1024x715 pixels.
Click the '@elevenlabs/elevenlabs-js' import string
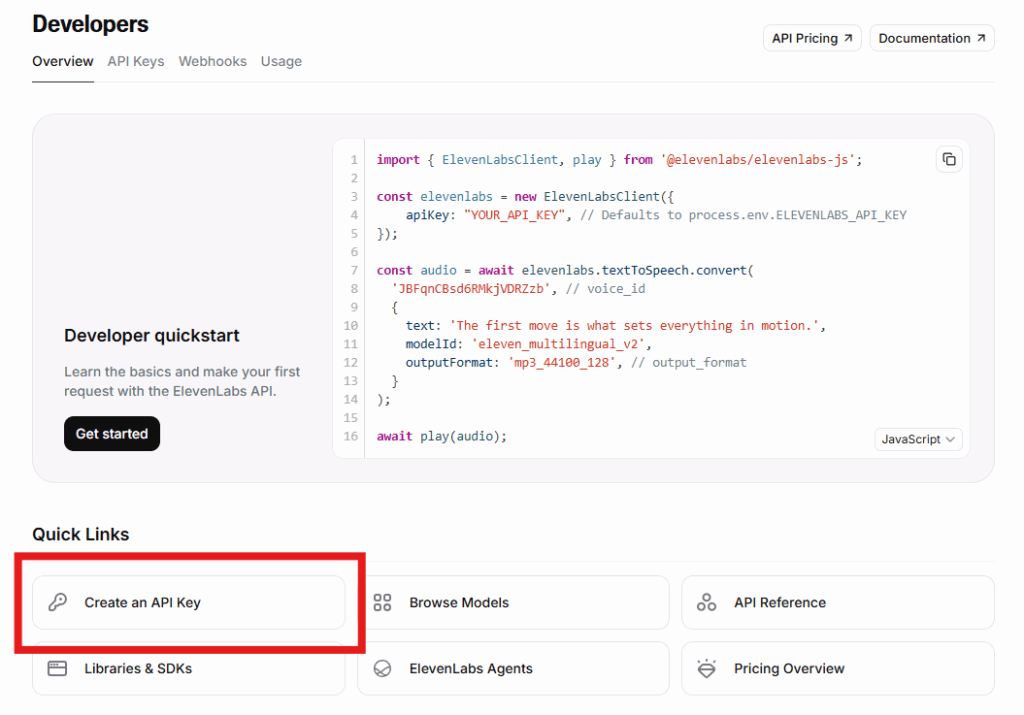758,159
